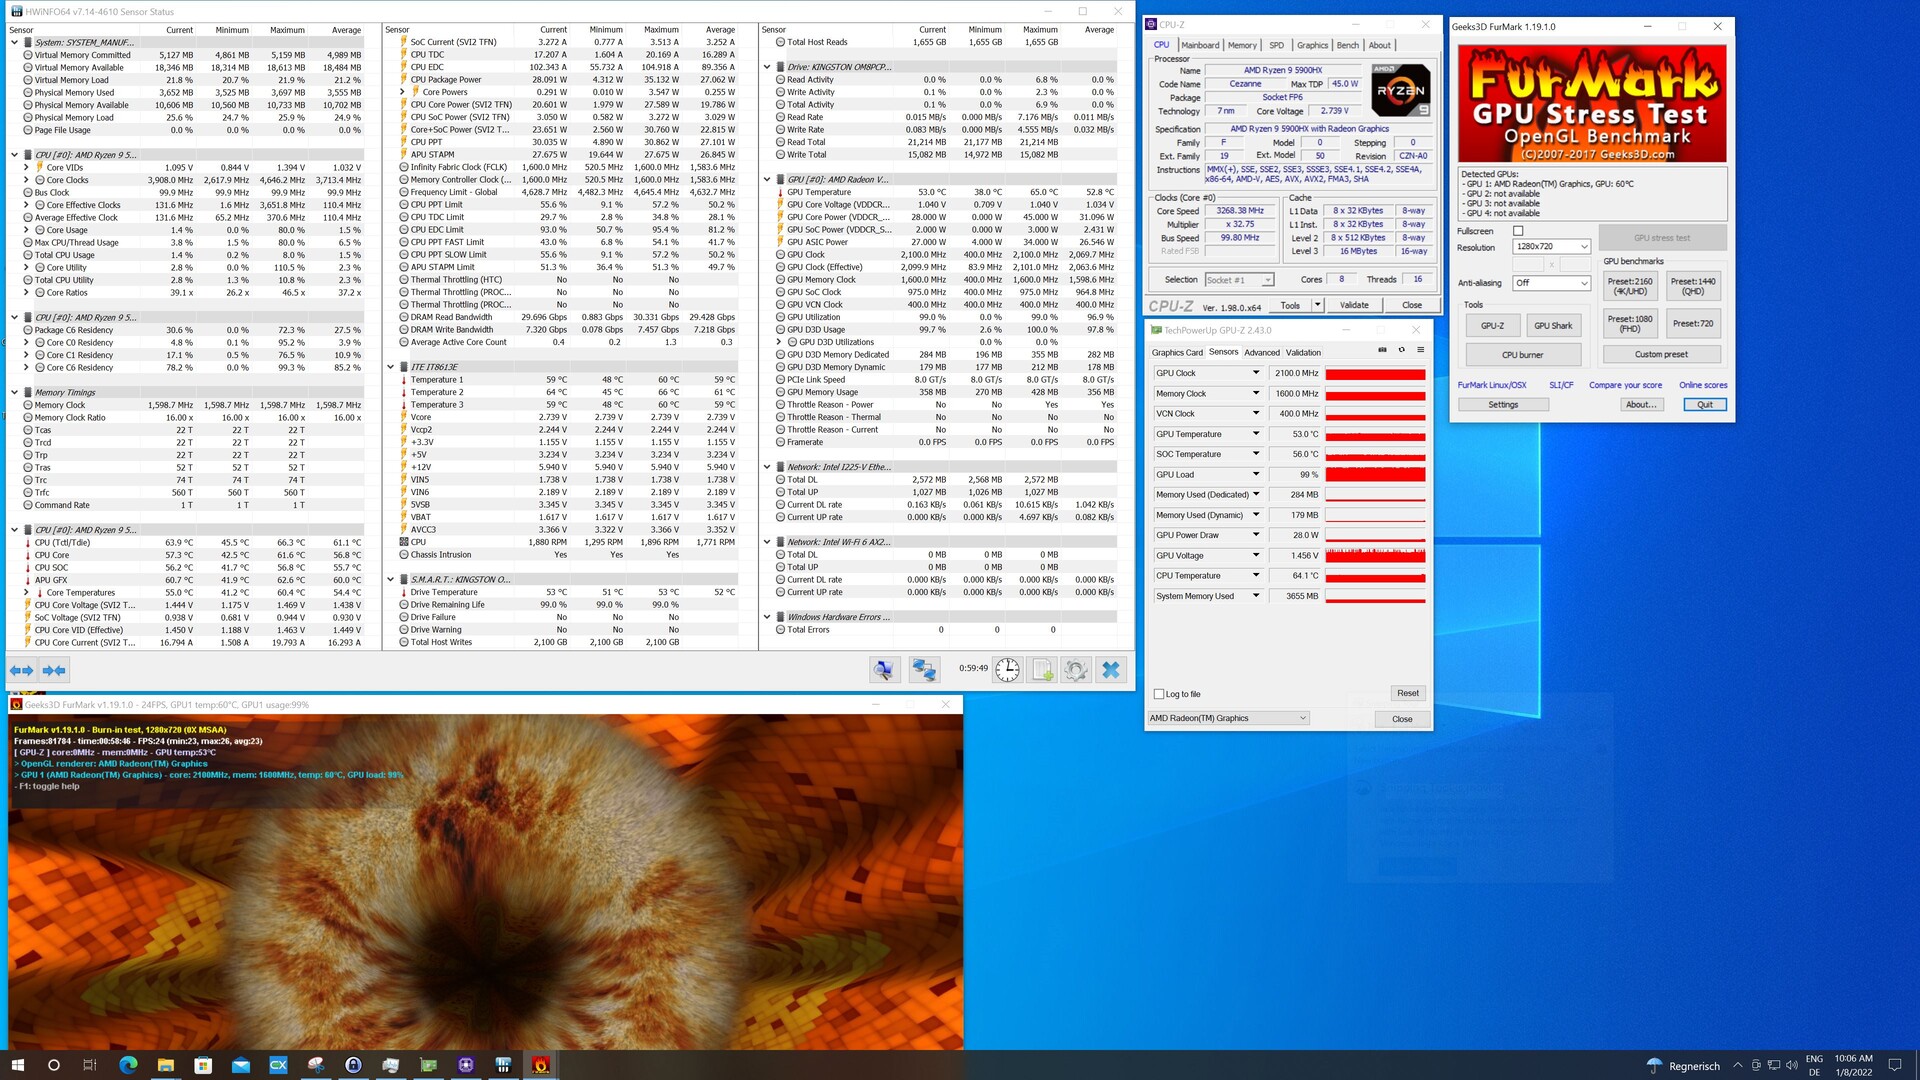Click GPU-Z Memory Used (Dedicated) graph
Screen dimensions: 1920x1080
click(x=1375, y=495)
